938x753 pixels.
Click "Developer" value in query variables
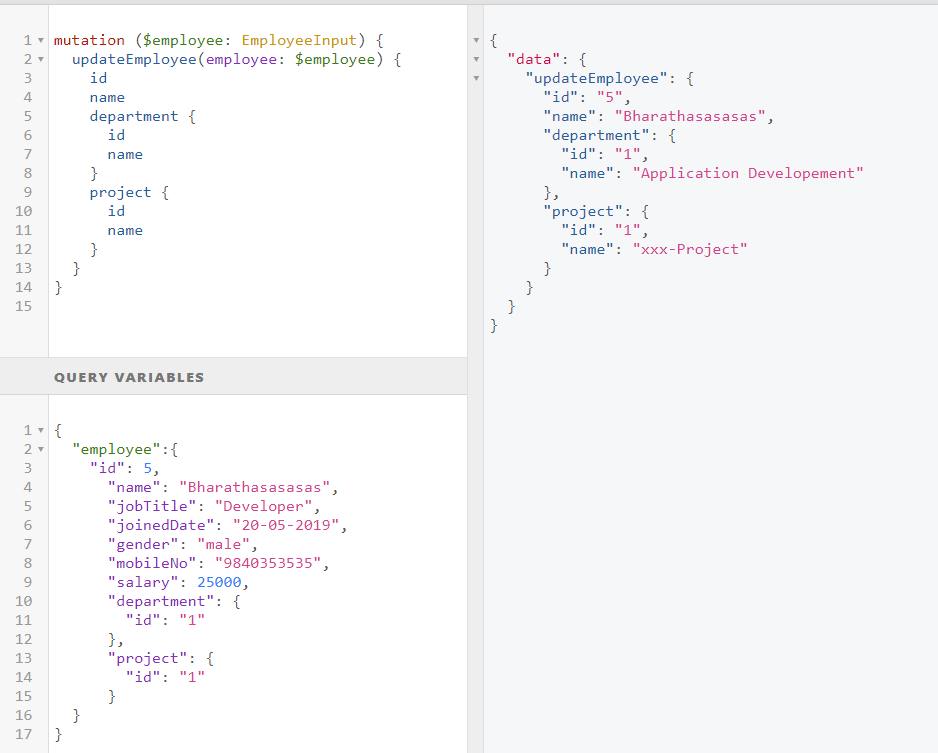coord(263,507)
